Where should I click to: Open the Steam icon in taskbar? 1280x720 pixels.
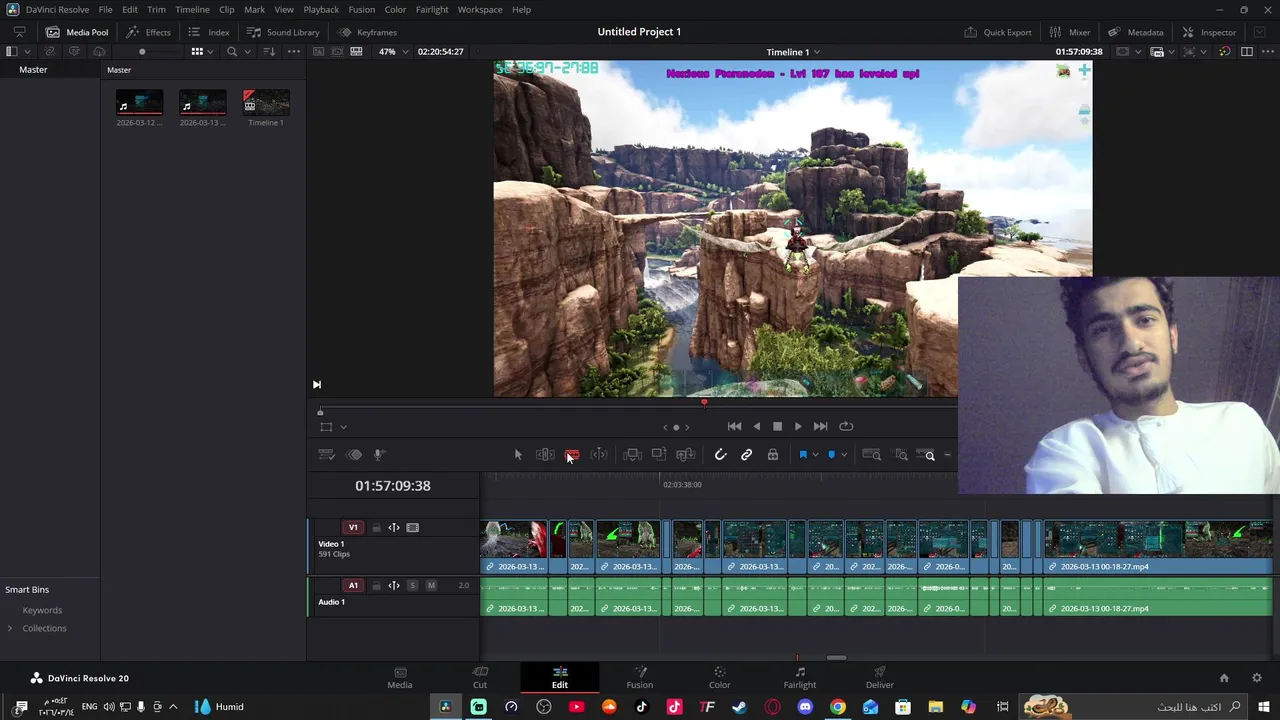739,707
